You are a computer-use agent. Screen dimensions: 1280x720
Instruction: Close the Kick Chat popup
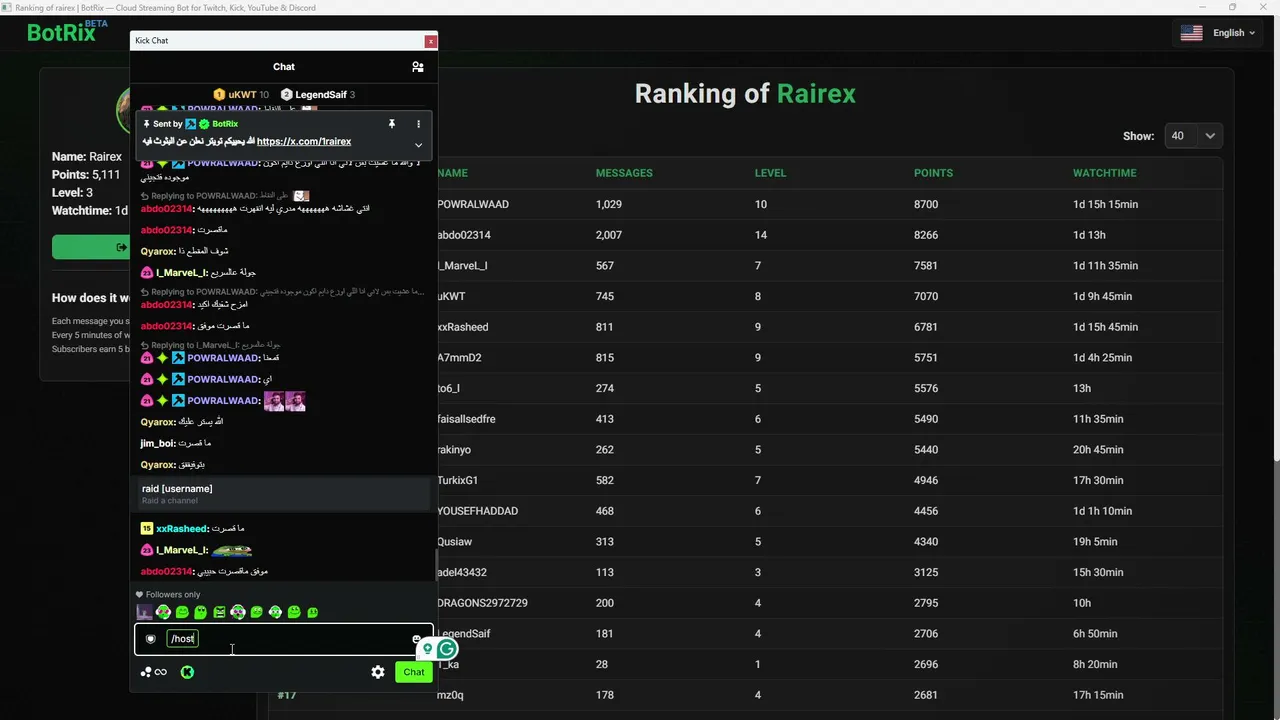click(431, 41)
